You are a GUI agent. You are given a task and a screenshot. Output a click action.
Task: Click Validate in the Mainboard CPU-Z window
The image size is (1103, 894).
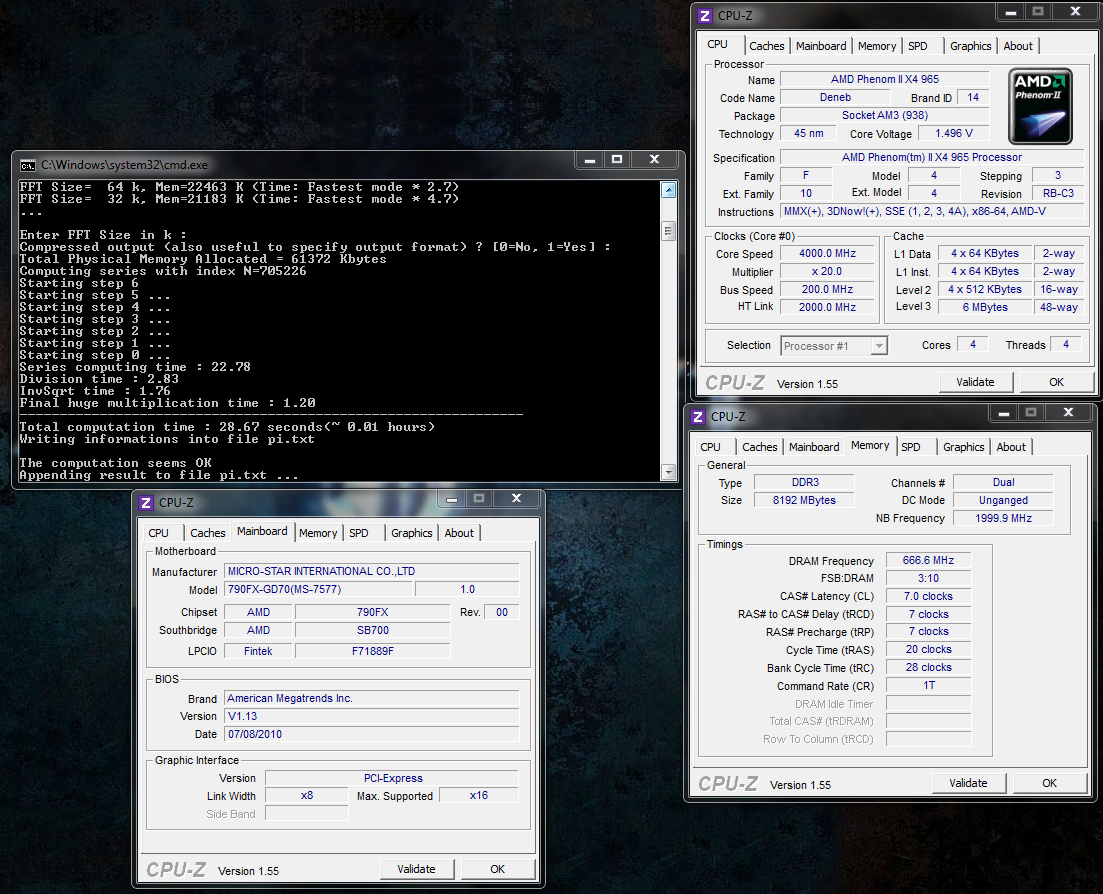pyautogui.click(x=416, y=869)
